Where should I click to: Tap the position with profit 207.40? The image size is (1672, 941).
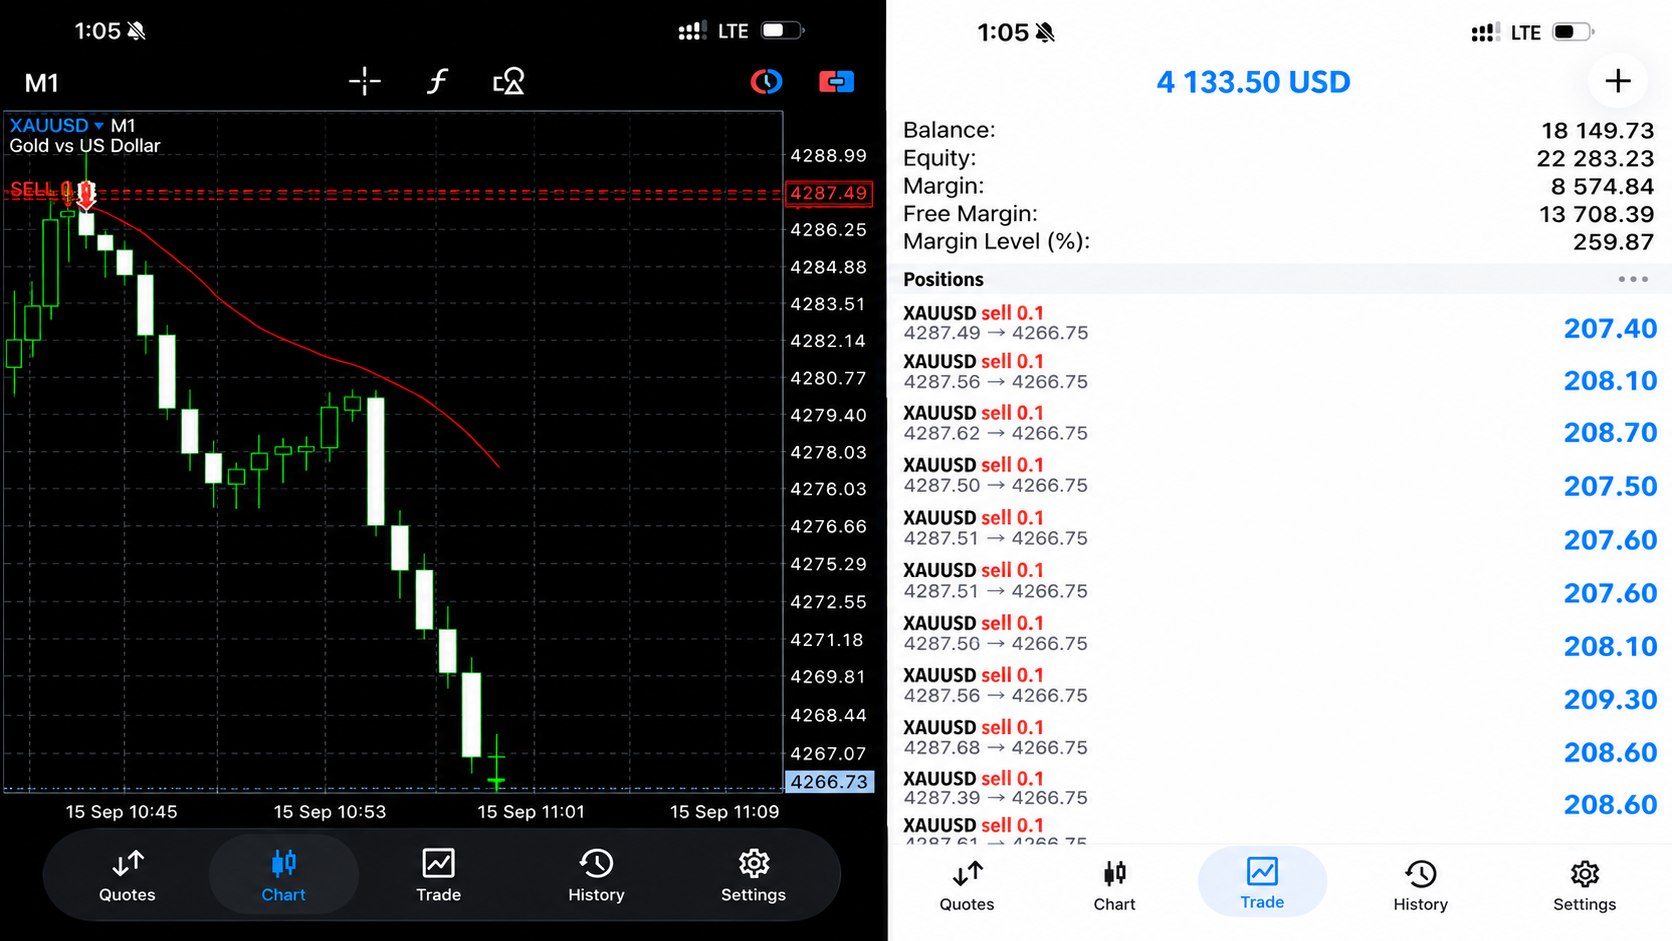coord(1280,322)
